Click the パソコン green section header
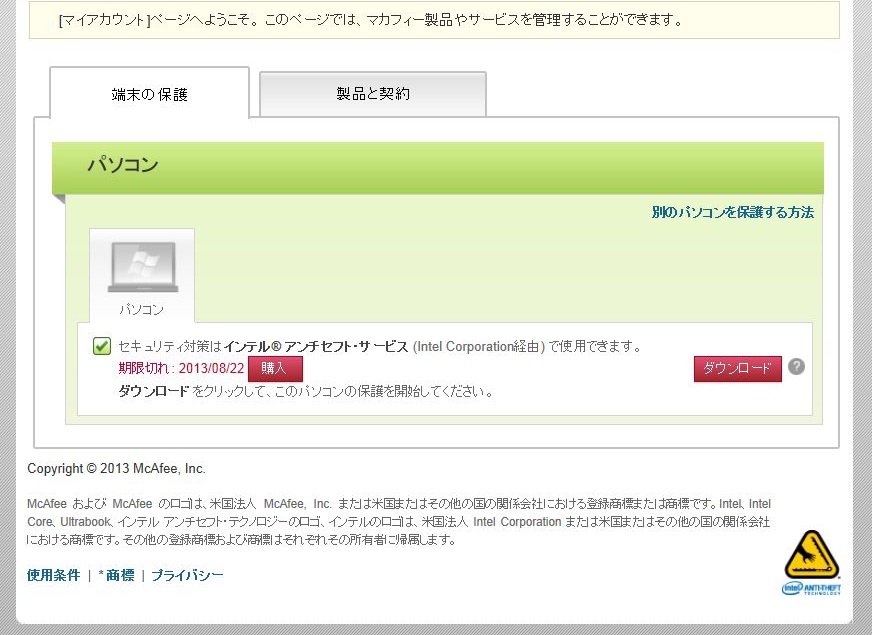Viewport: 872px width, 635px height. point(438,168)
